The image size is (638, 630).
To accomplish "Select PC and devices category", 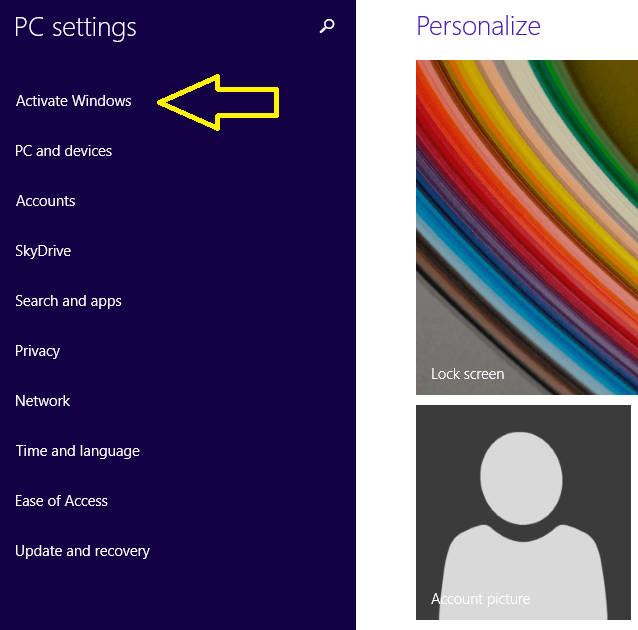I will [64, 151].
